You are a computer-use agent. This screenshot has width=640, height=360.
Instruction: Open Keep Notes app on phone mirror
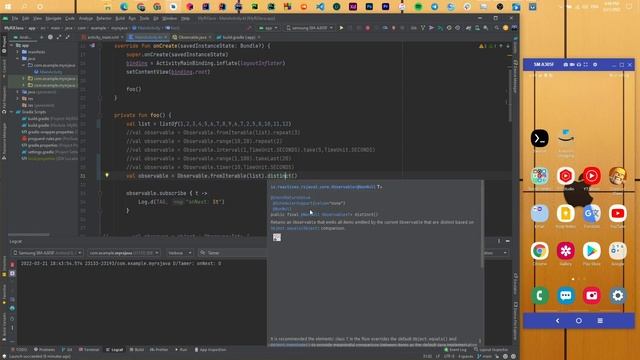coord(566,213)
